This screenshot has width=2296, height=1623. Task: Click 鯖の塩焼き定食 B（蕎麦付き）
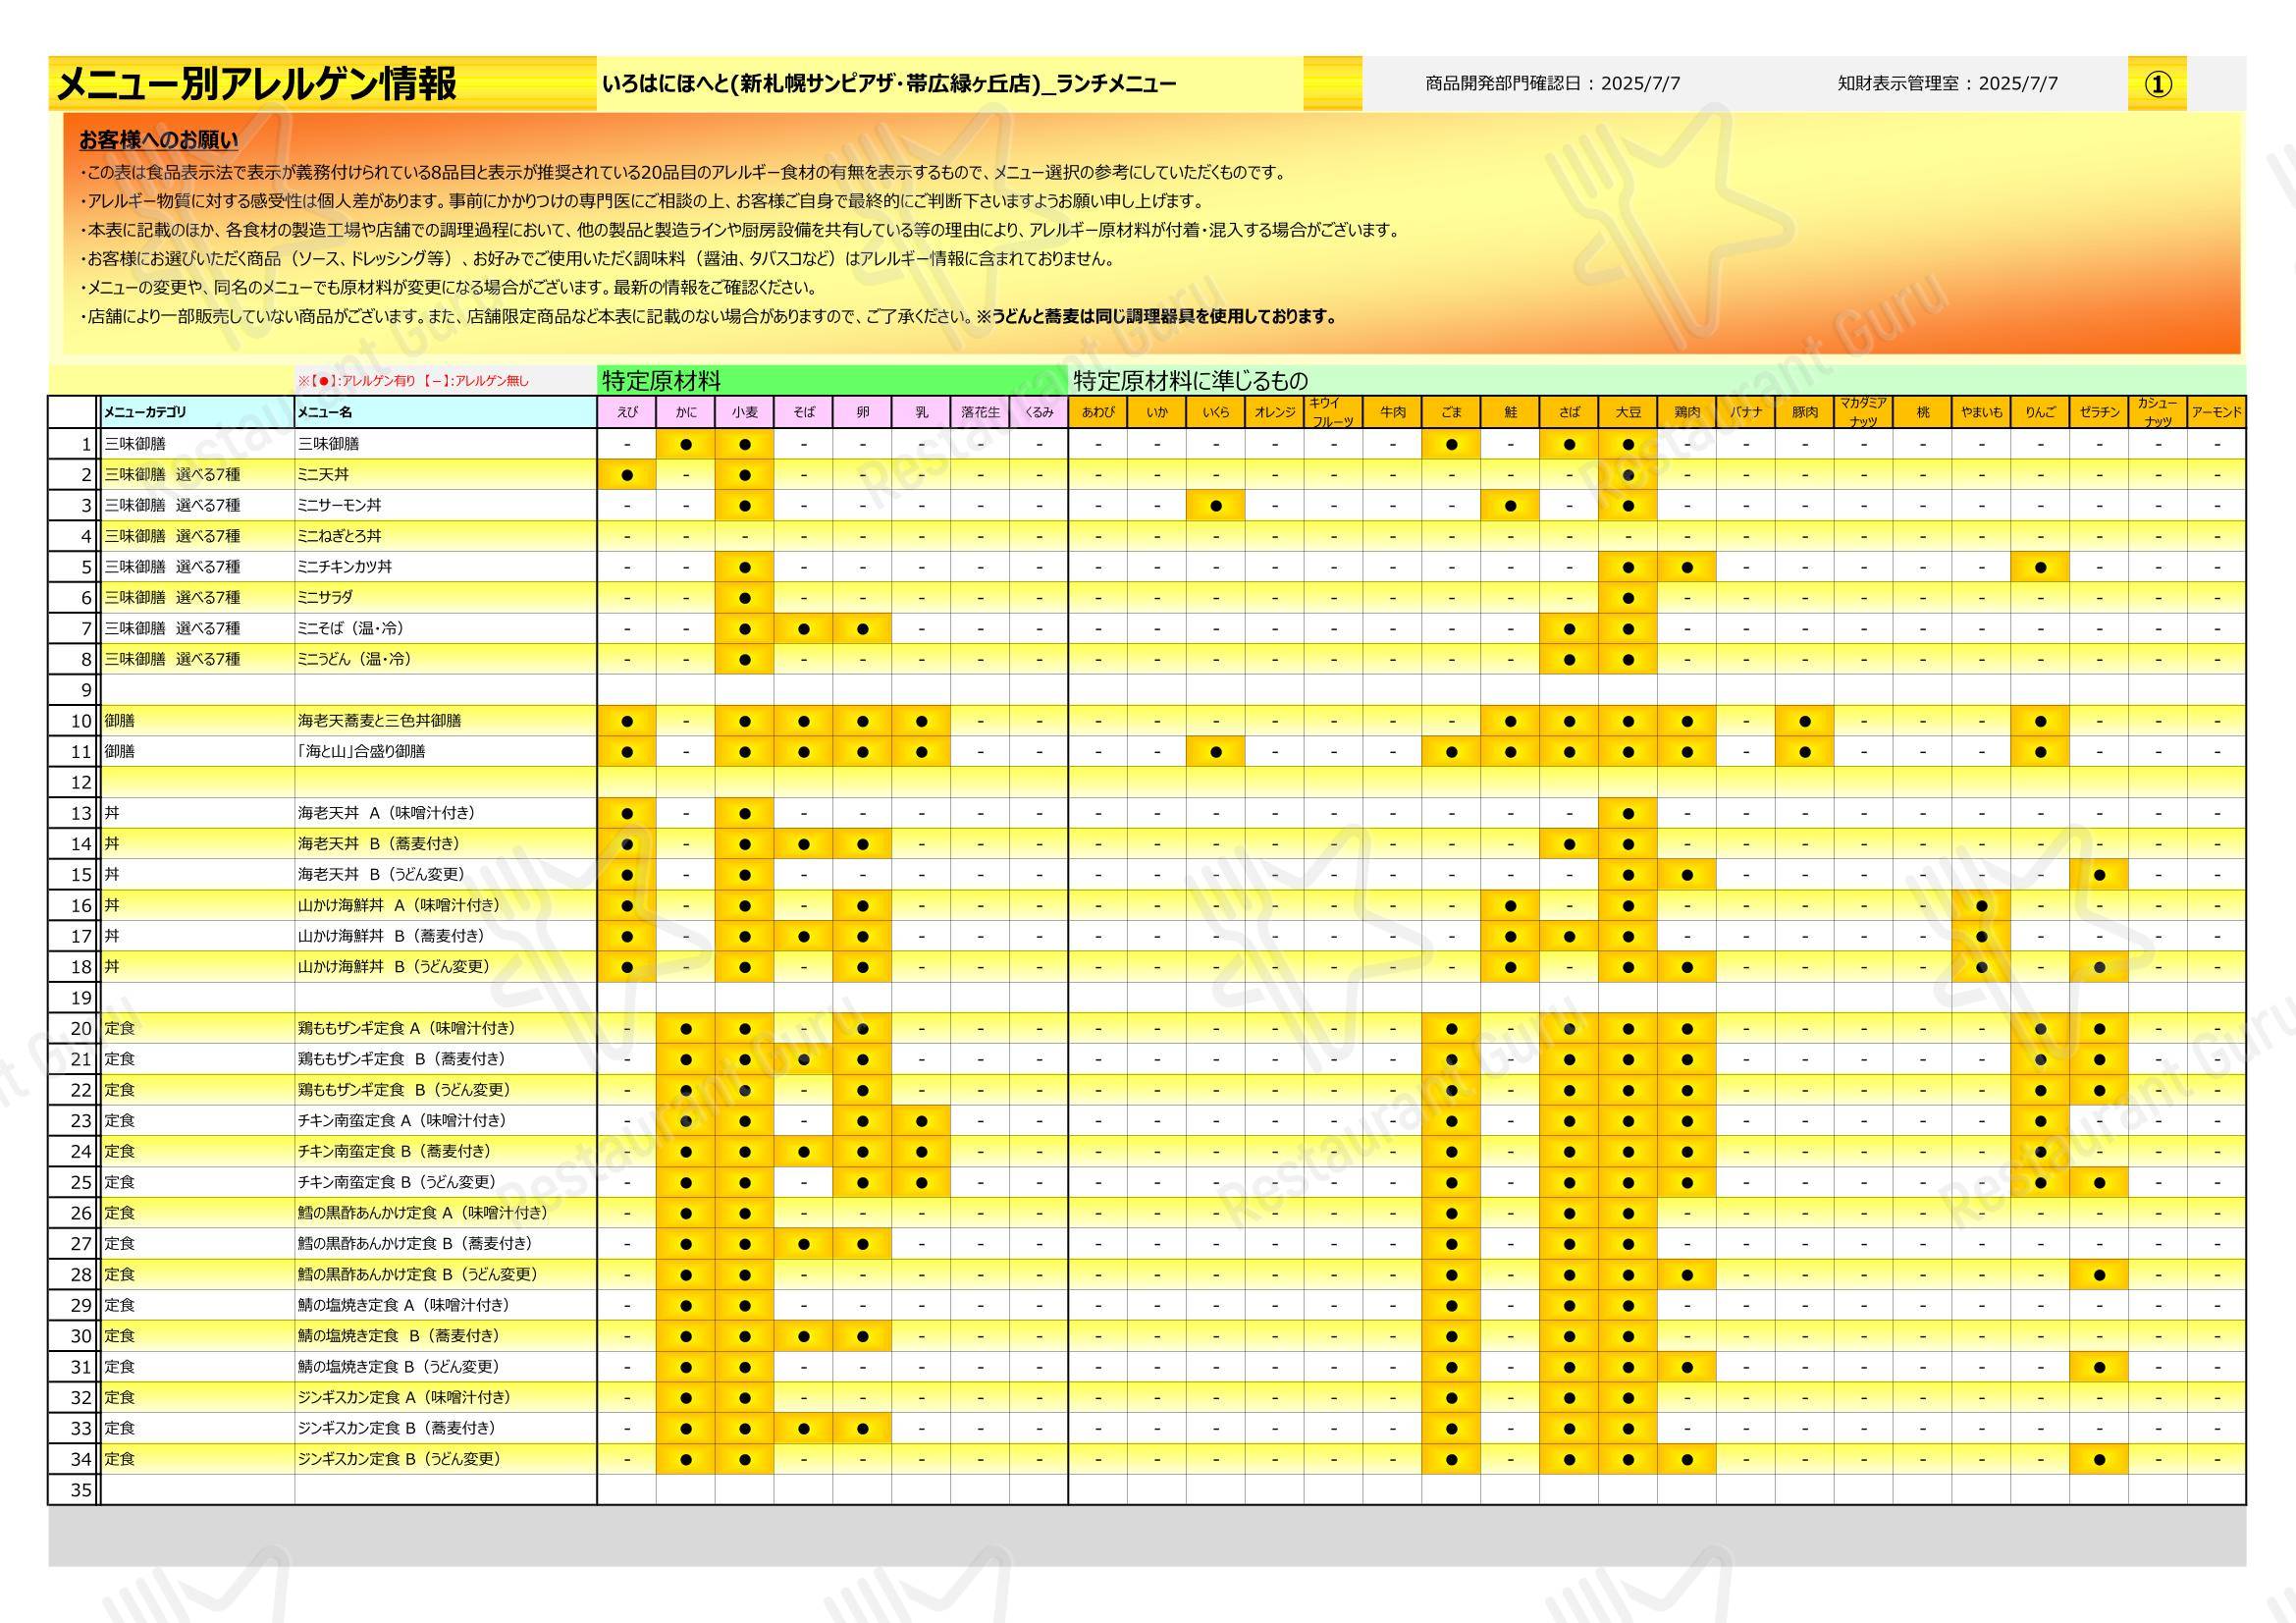pyautogui.click(x=400, y=1336)
